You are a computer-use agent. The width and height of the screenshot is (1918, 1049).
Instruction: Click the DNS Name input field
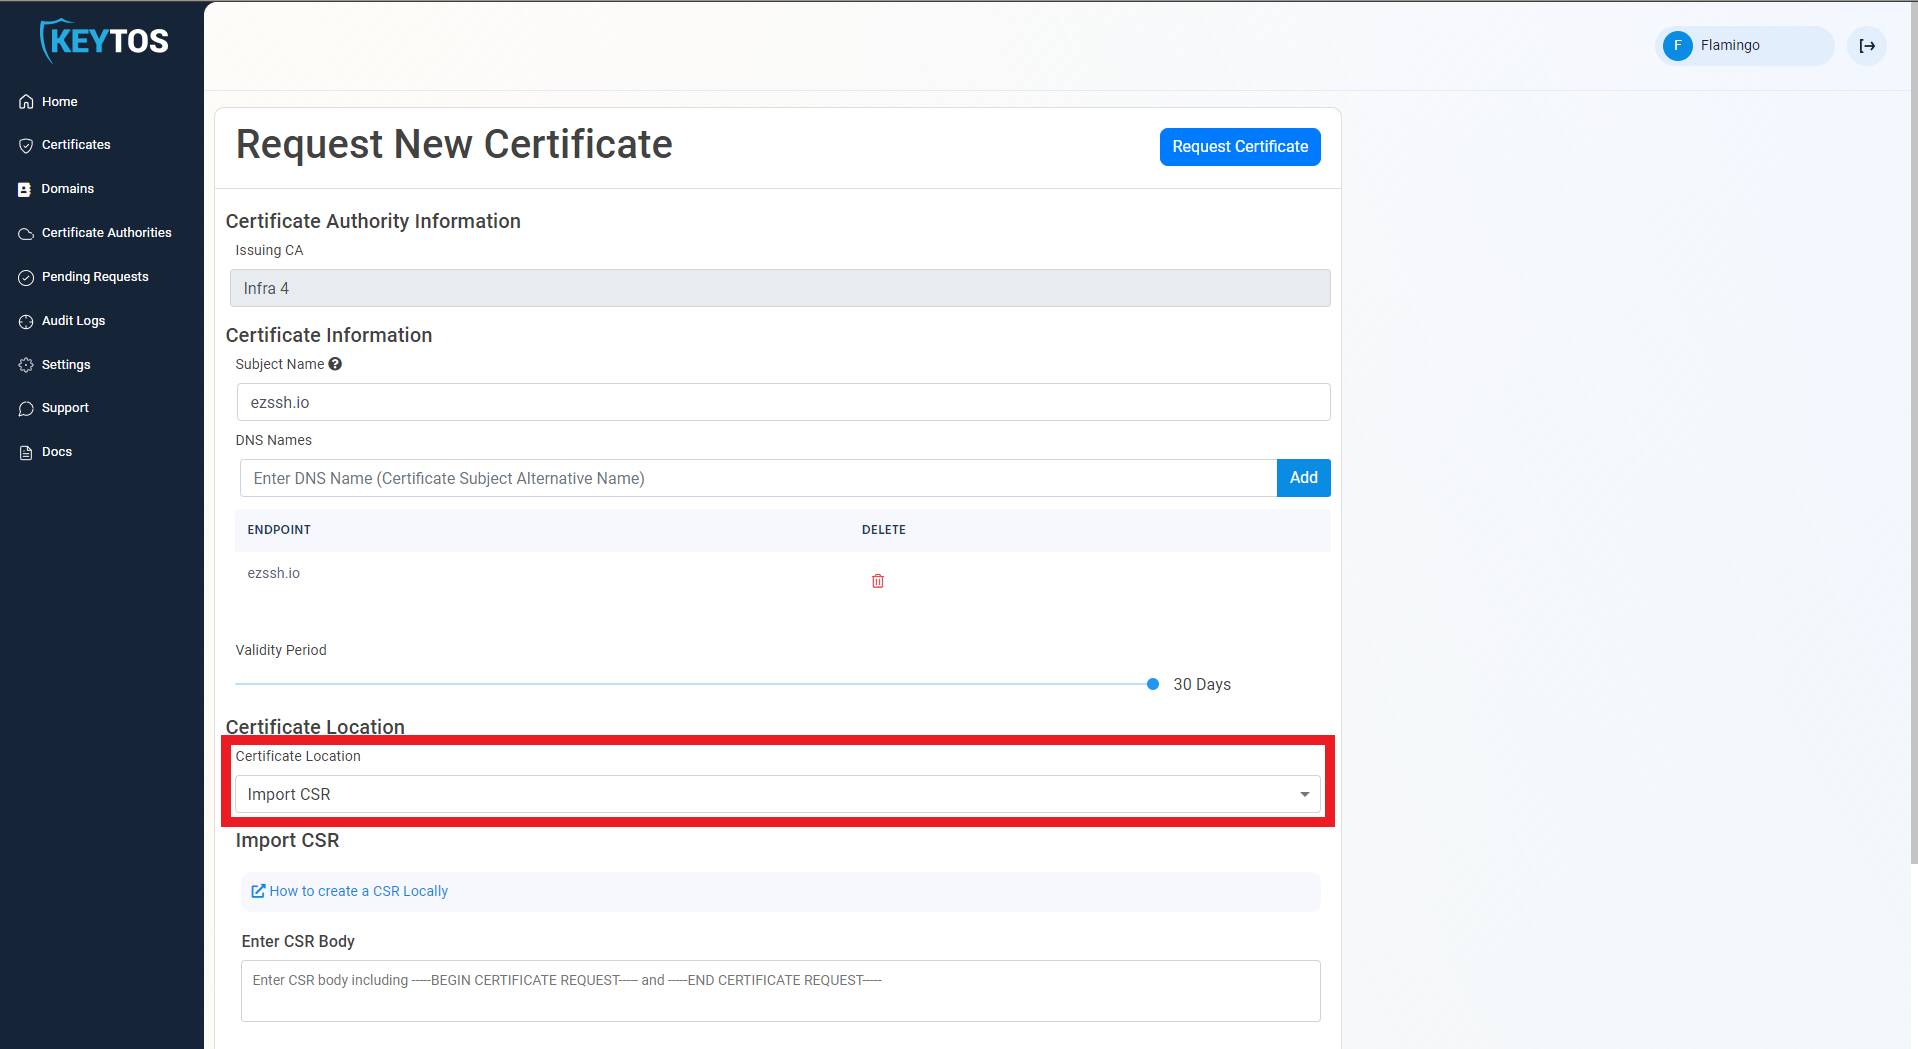tap(758, 478)
